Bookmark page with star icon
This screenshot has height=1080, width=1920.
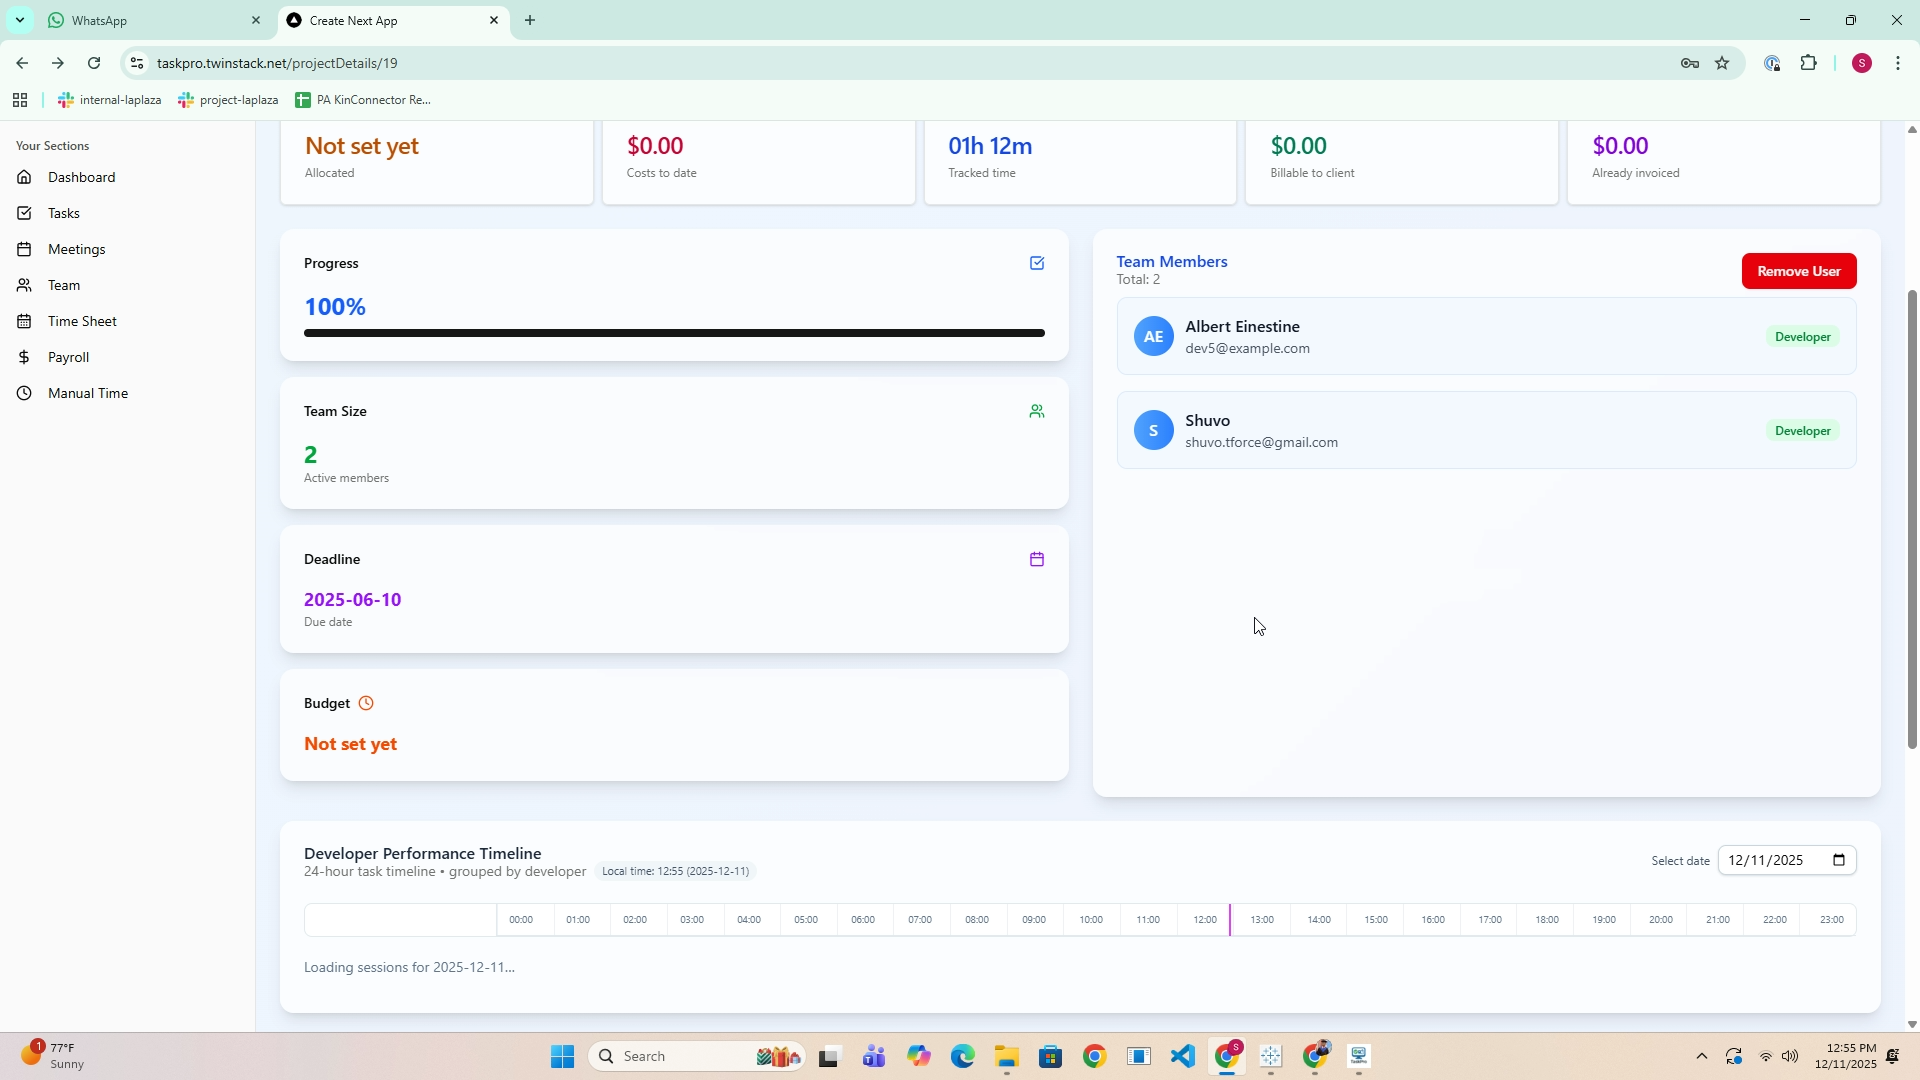click(1722, 63)
